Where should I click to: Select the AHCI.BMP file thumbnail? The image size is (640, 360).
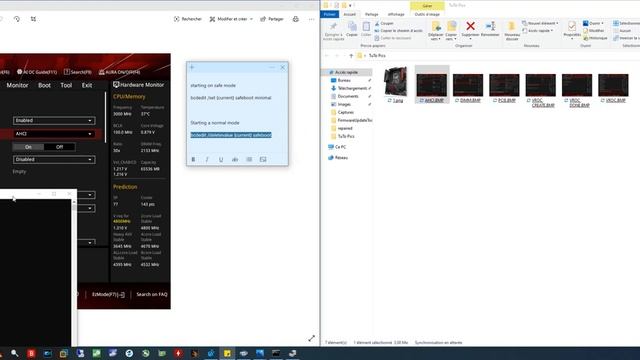[x=432, y=85]
